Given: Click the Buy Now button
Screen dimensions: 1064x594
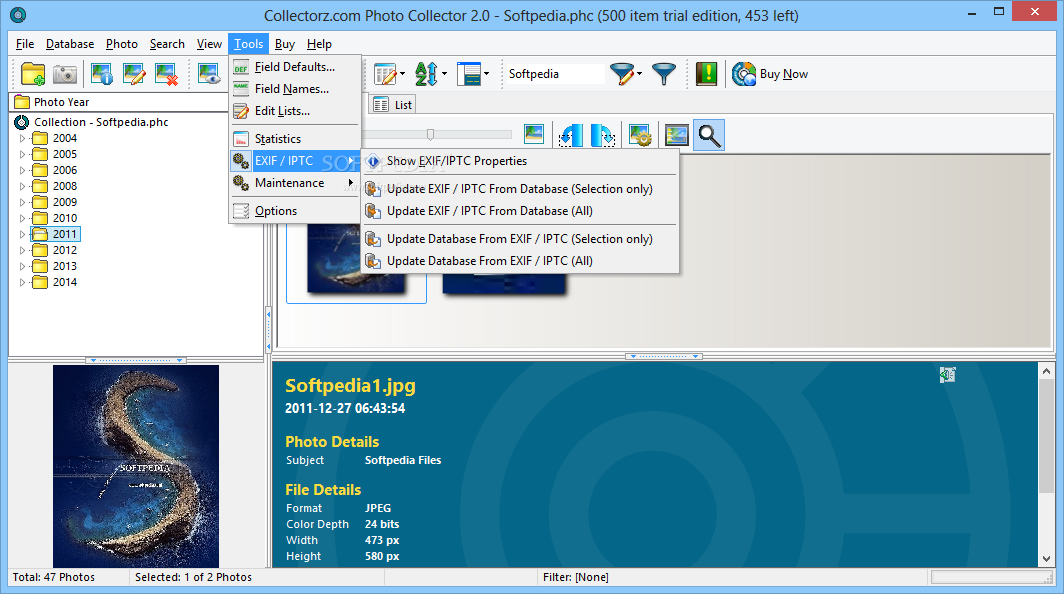Looking at the screenshot, I should click(770, 74).
